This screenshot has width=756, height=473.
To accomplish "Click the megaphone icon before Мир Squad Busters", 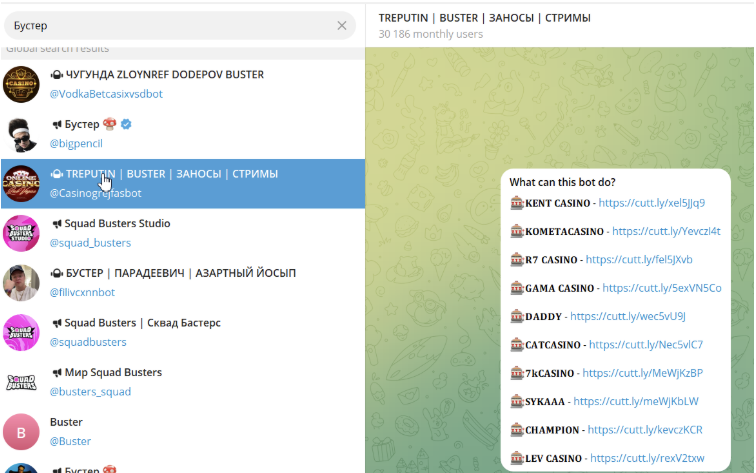I will click(x=56, y=373).
